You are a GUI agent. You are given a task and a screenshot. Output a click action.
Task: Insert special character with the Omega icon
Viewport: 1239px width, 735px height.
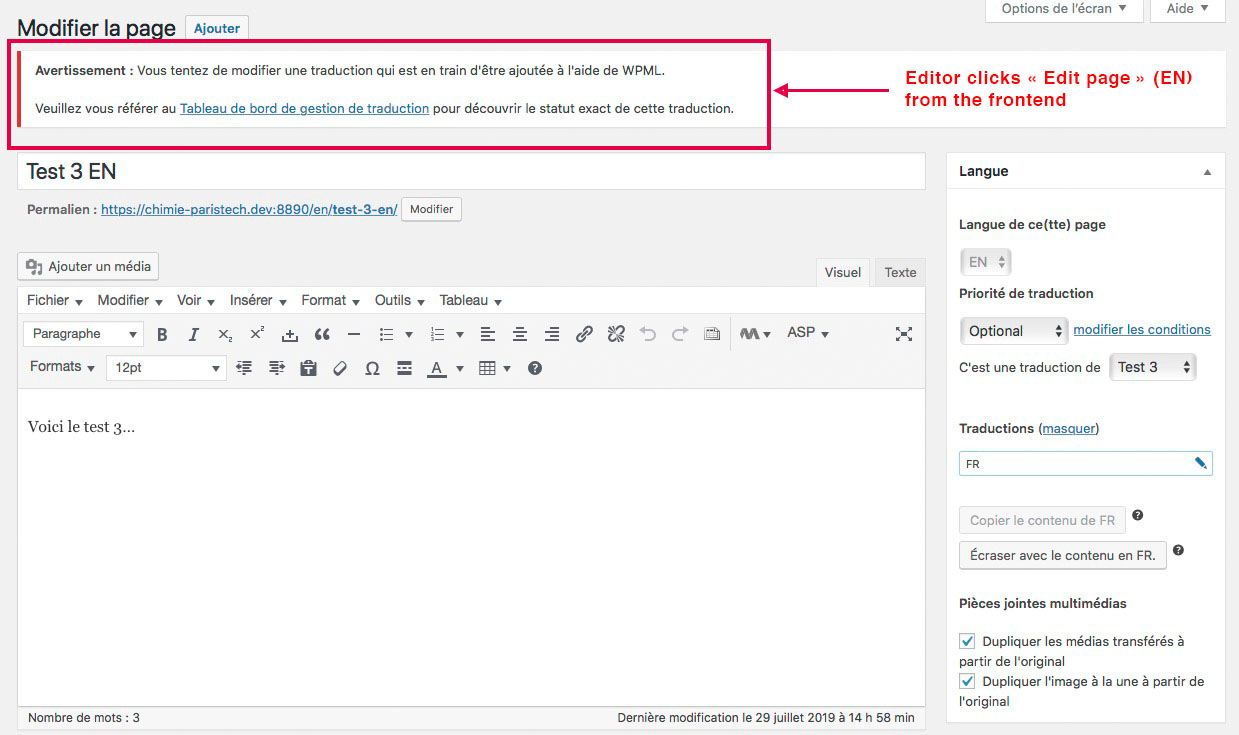tap(372, 368)
